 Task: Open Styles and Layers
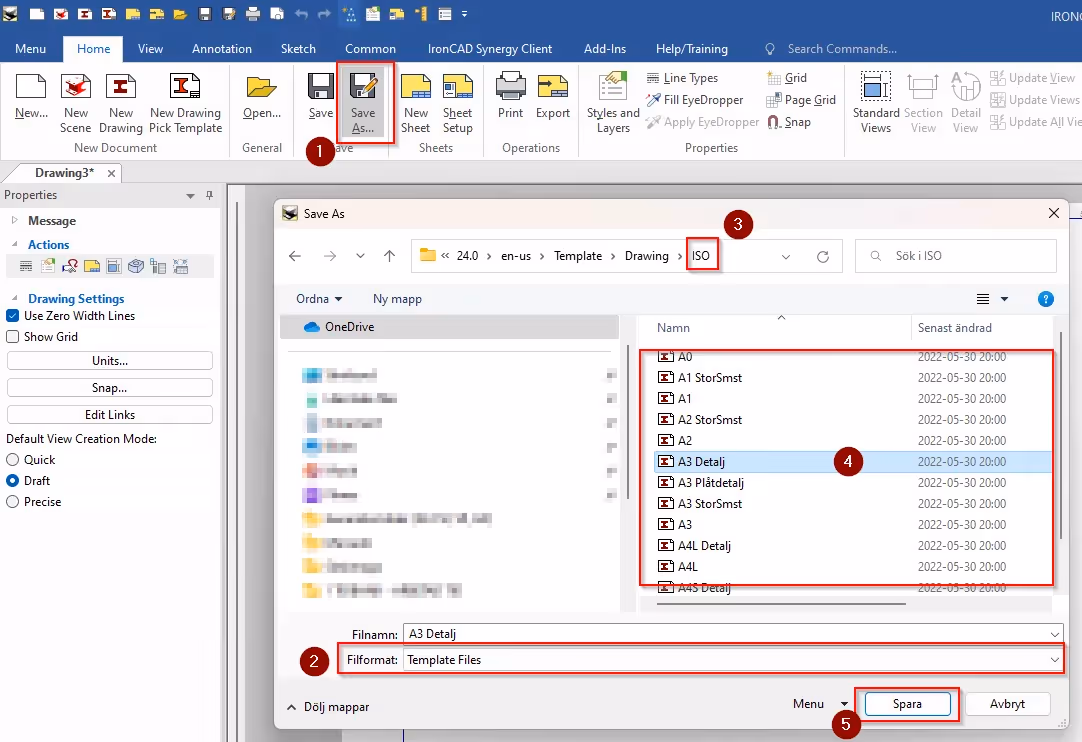(613, 104)
